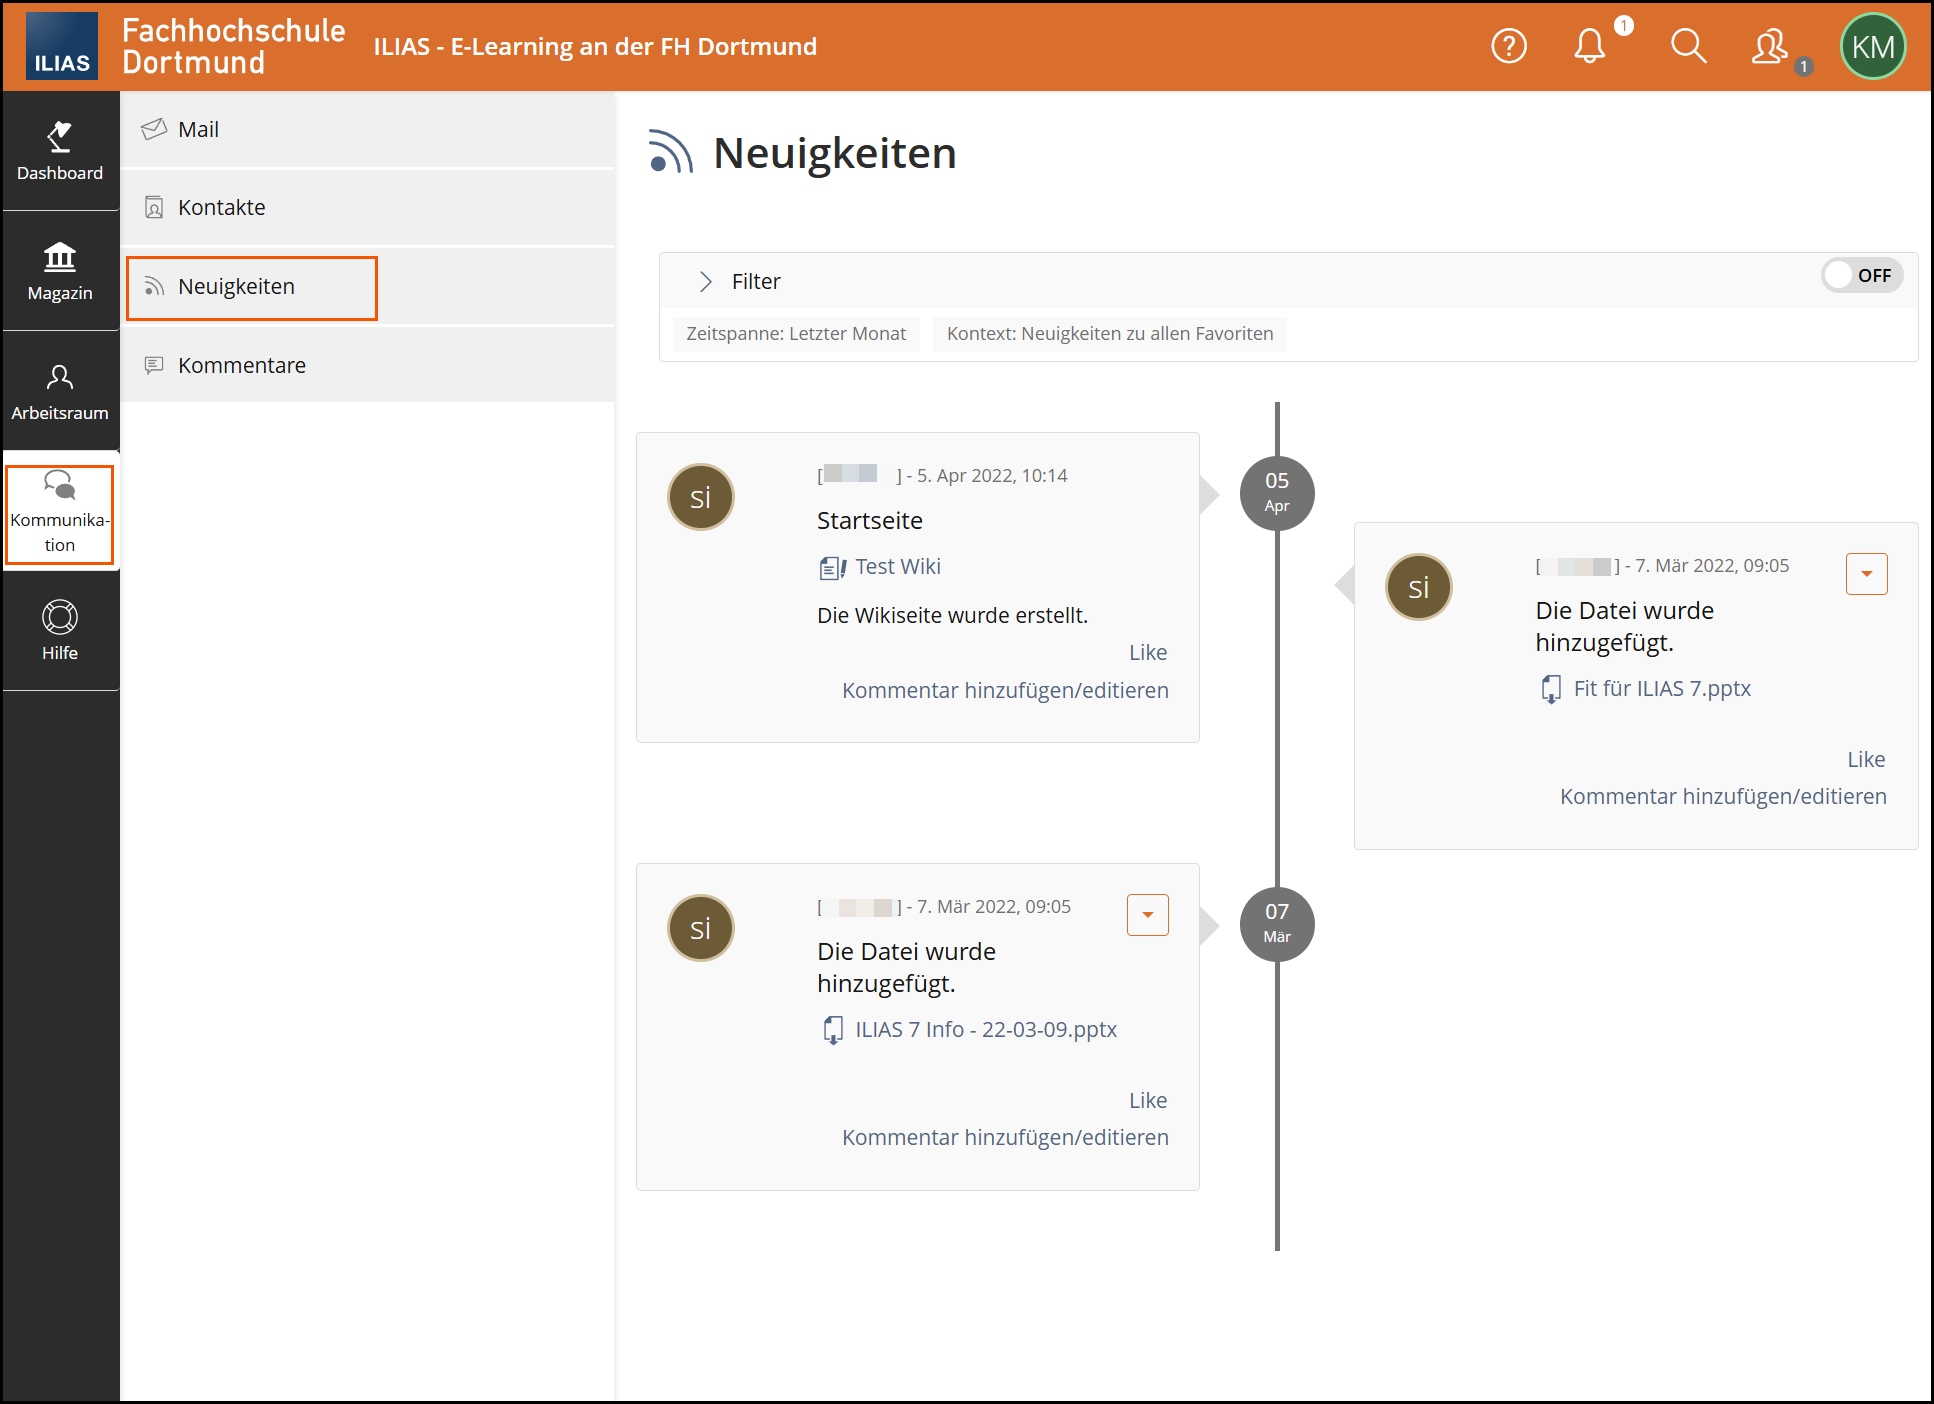Open the help question mark icon

pos(1508,46)
